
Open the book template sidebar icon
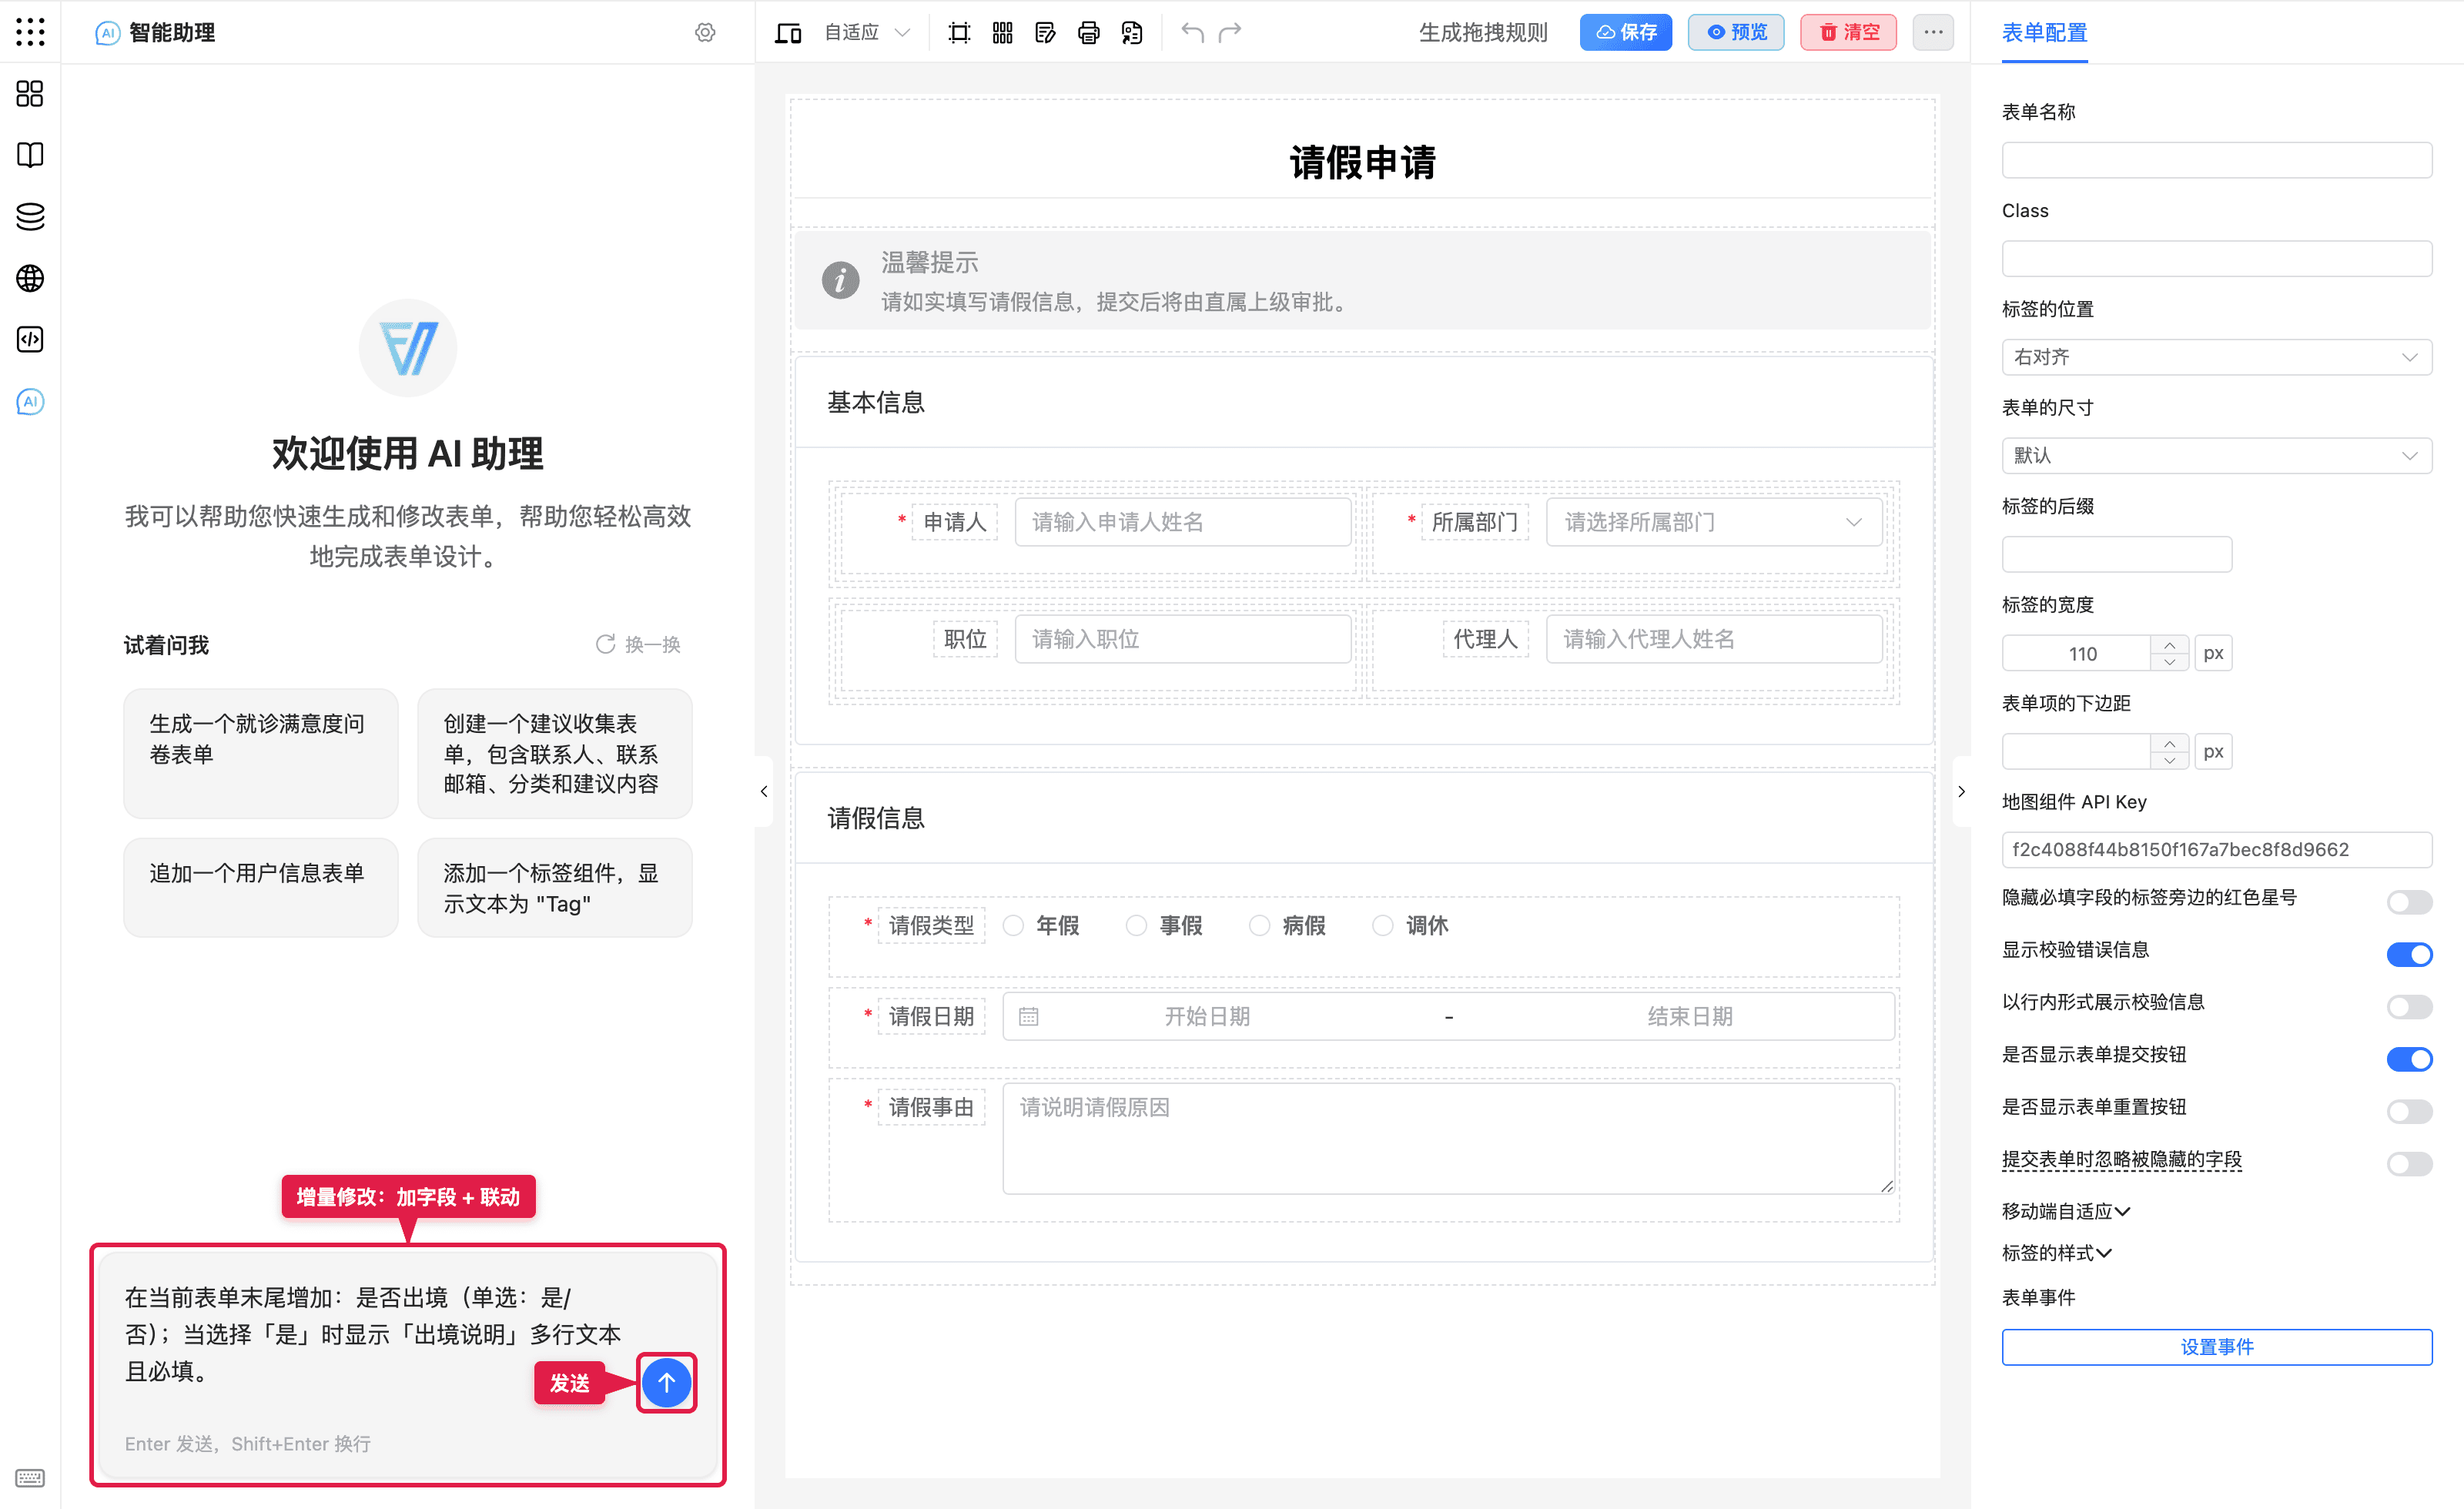pos(30,155)
